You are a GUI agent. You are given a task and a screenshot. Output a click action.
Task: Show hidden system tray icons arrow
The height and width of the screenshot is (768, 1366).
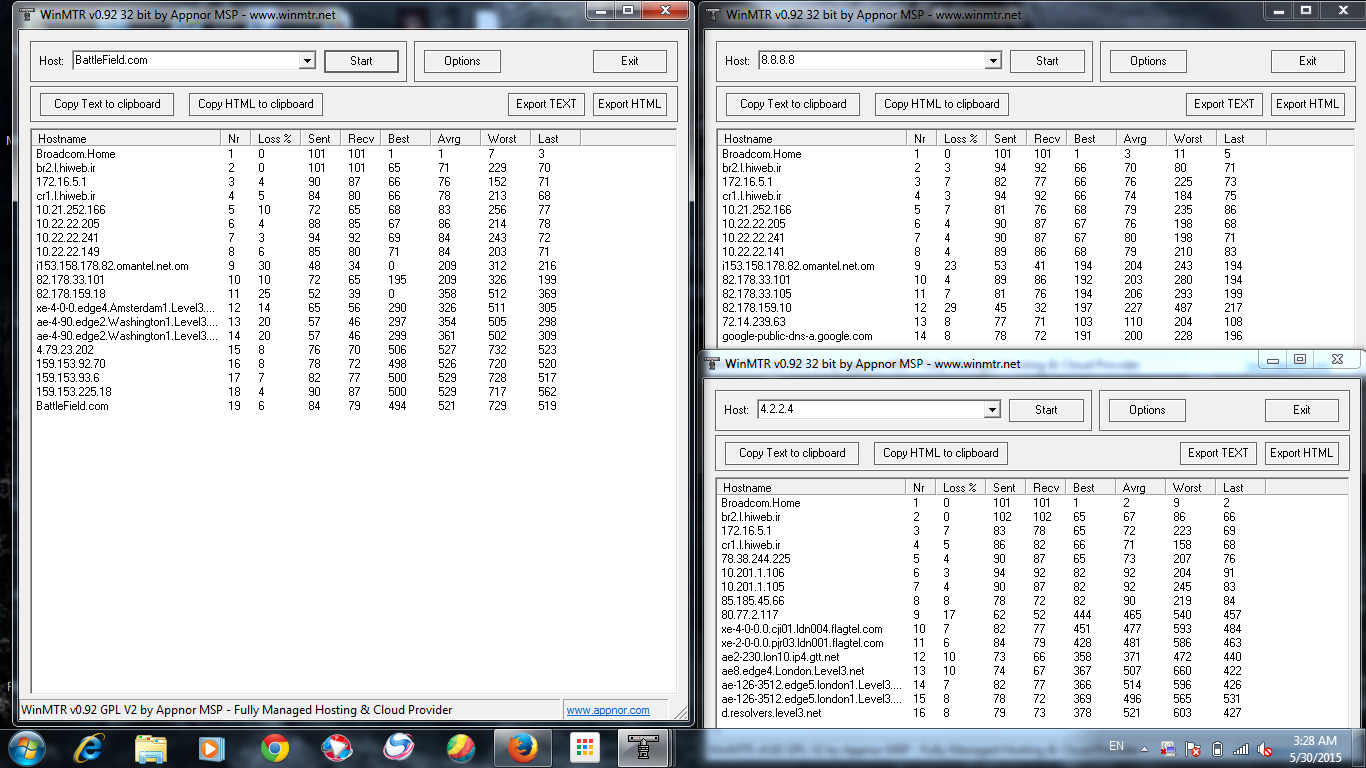(1143, 748)
